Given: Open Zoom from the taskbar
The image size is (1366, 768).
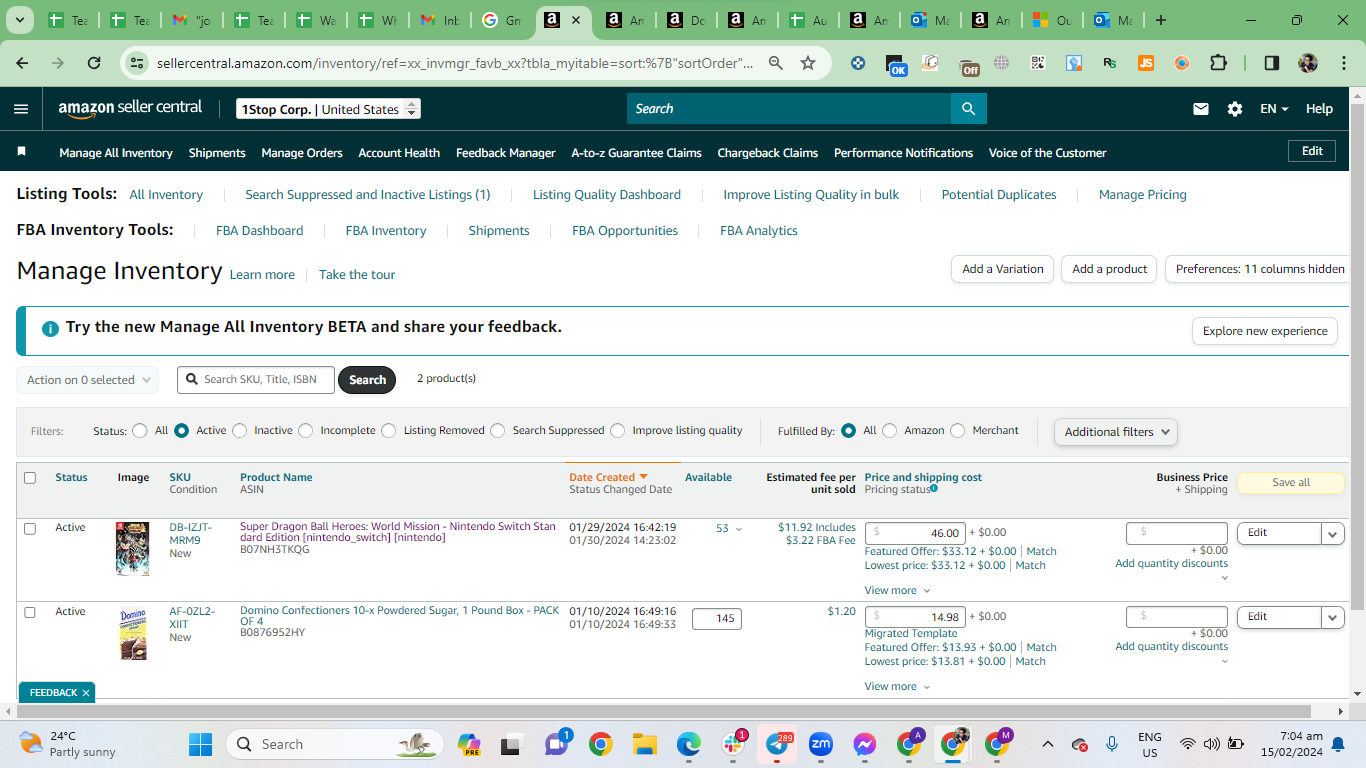Looking at the screenshot, I should [x=821, y=744].
